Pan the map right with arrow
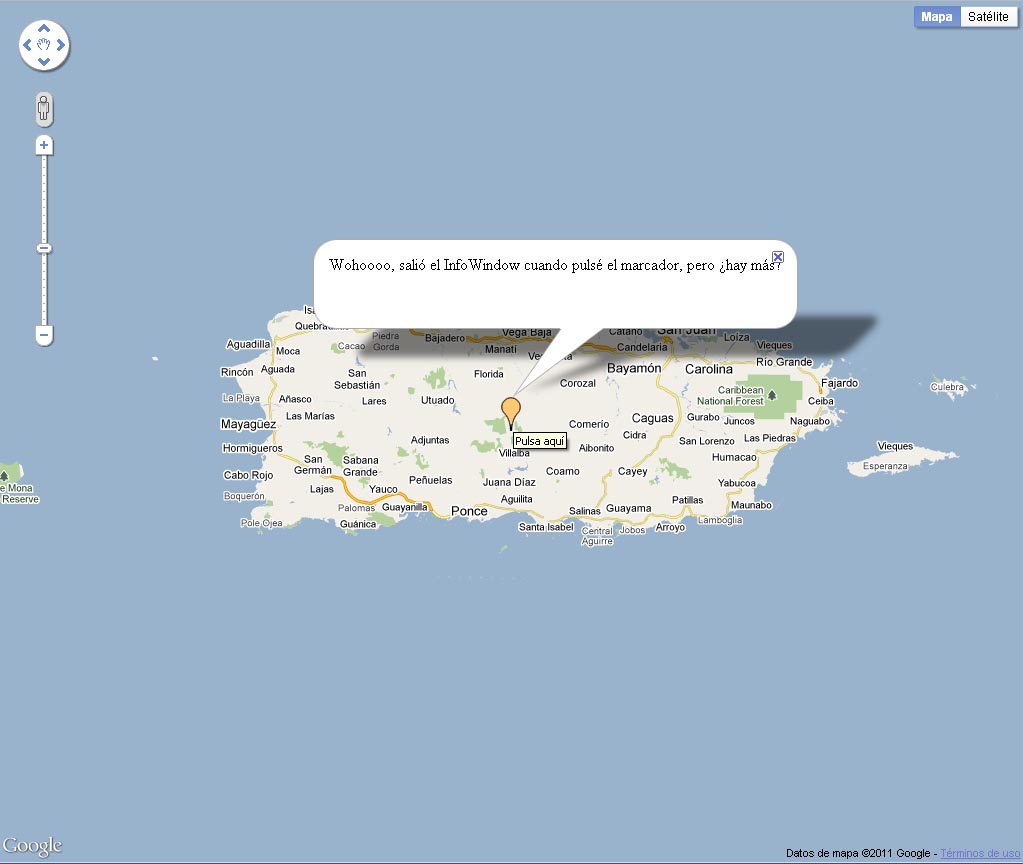Viewport: 1023px width, 864px height. (61, 45)
